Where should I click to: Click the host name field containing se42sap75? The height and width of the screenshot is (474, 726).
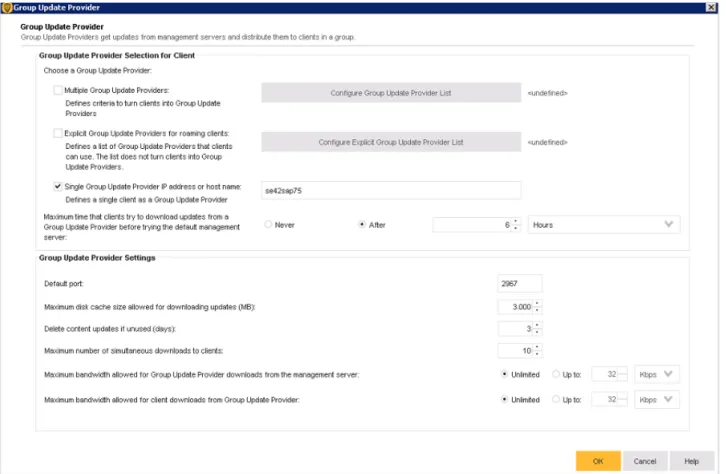tap(391, 190)
